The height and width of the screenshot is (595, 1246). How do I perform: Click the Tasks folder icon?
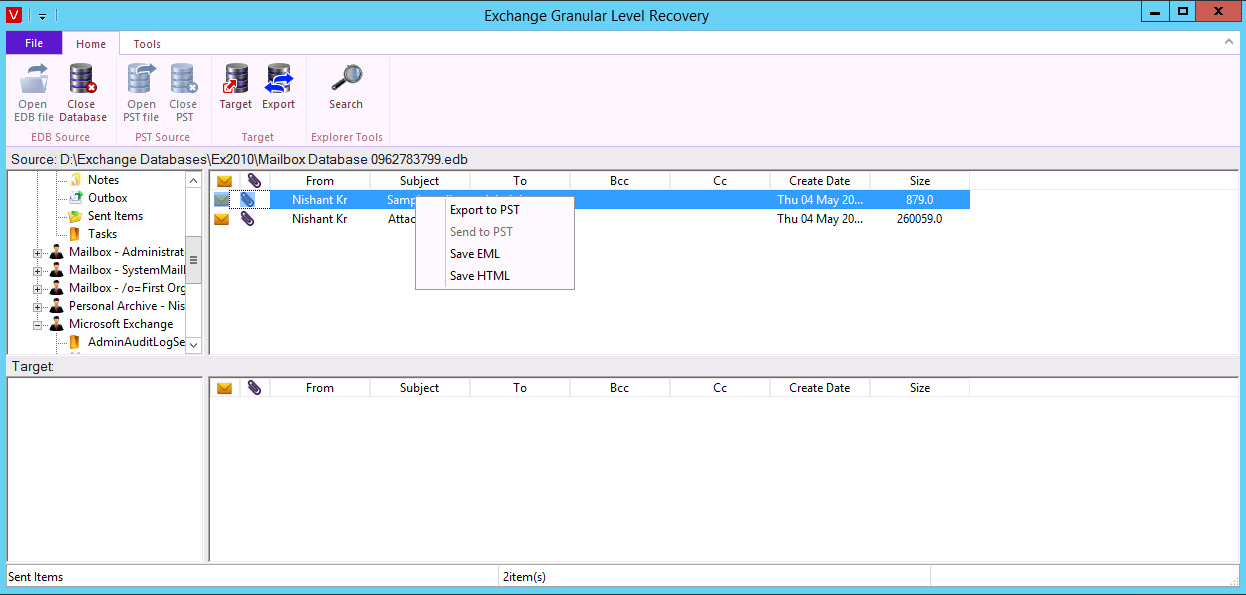click(76, 234)
